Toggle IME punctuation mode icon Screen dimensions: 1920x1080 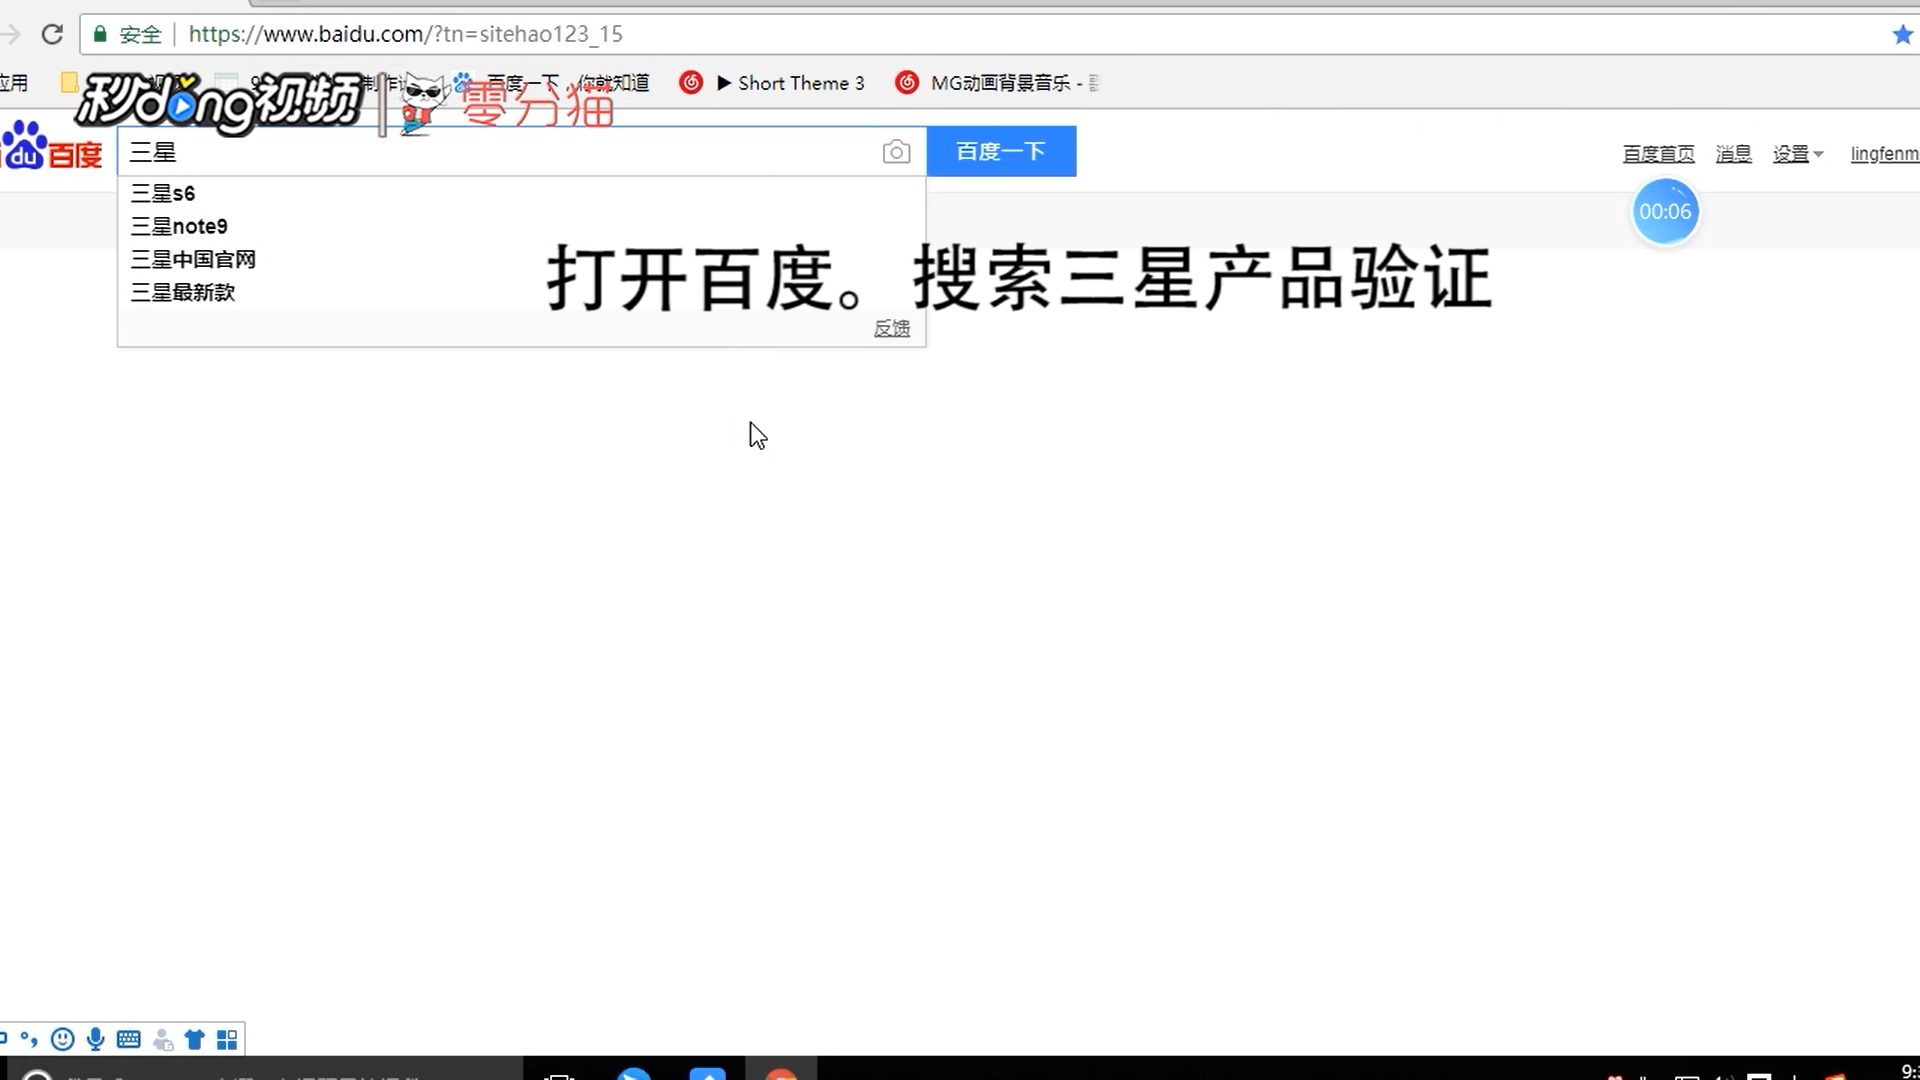click(x=29, y=1039)
